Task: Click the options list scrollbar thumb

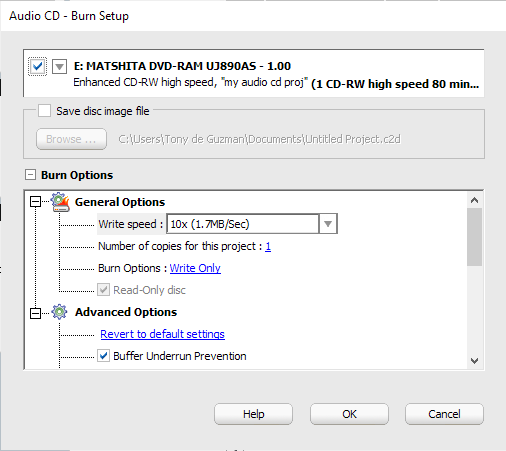Action: point(474,237)
